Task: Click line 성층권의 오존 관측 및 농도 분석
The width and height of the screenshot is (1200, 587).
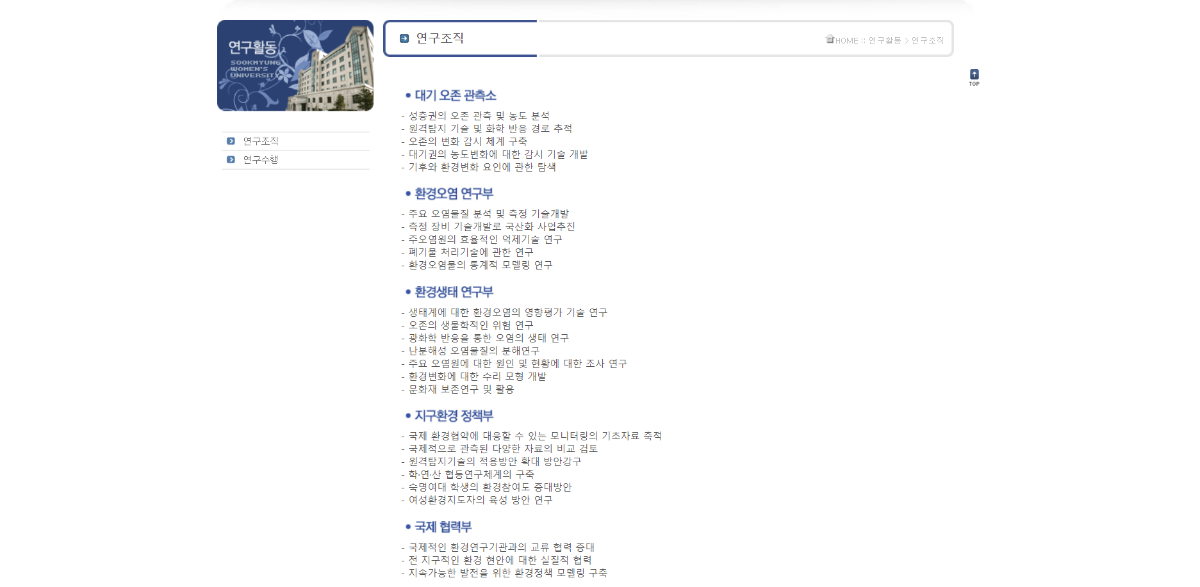Action: (x=478, y=116)
